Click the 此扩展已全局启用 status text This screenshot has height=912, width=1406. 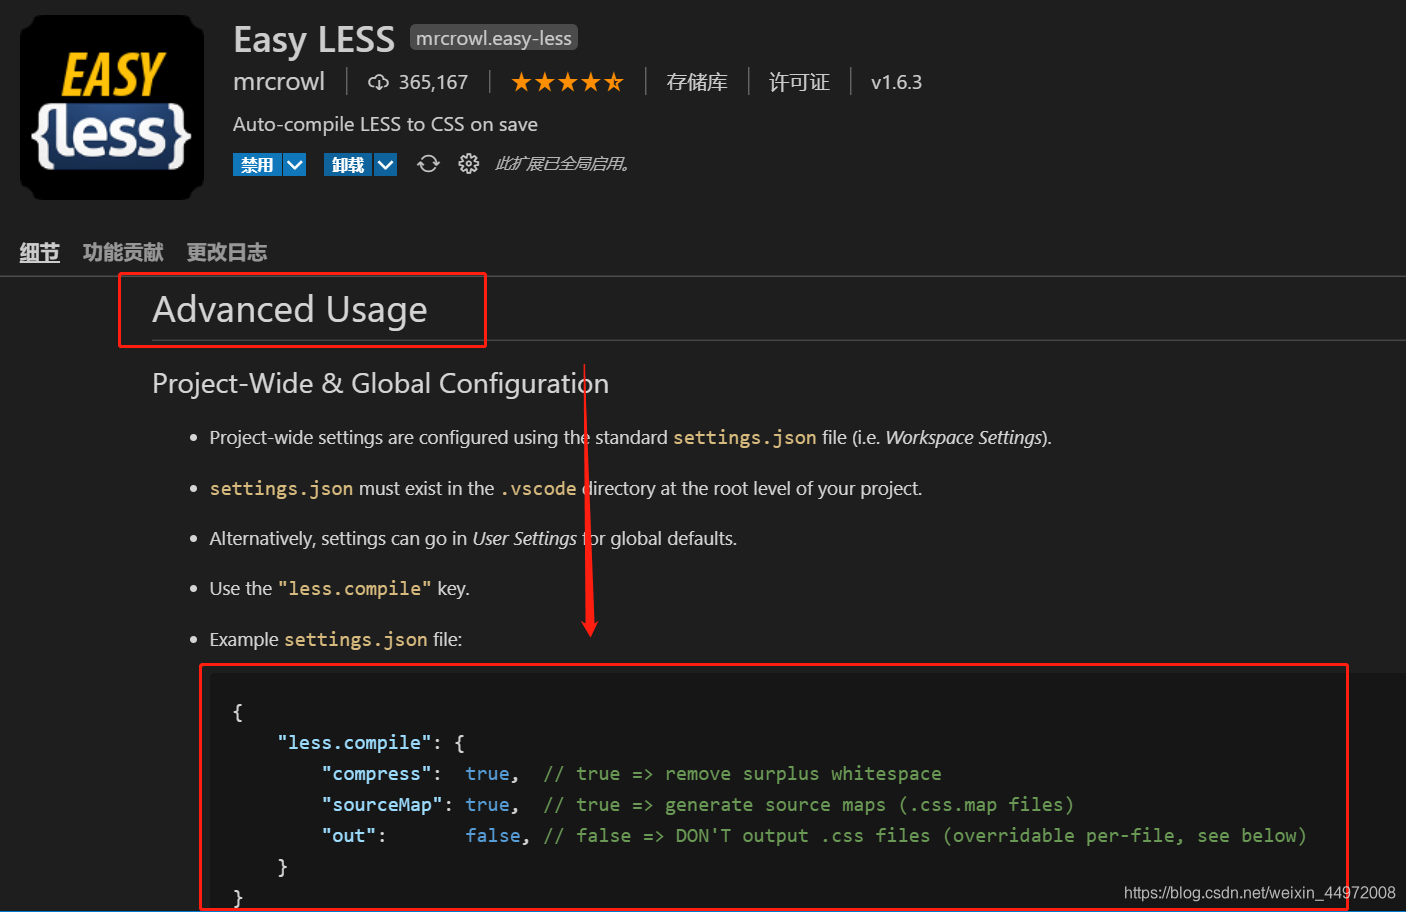pyautogui.click(x=562, y=164)
